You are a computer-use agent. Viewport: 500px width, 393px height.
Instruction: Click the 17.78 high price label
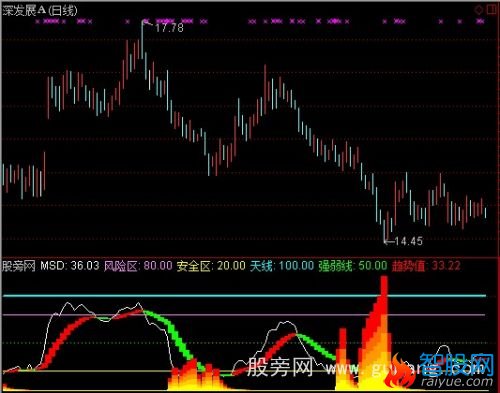point(169,28)
